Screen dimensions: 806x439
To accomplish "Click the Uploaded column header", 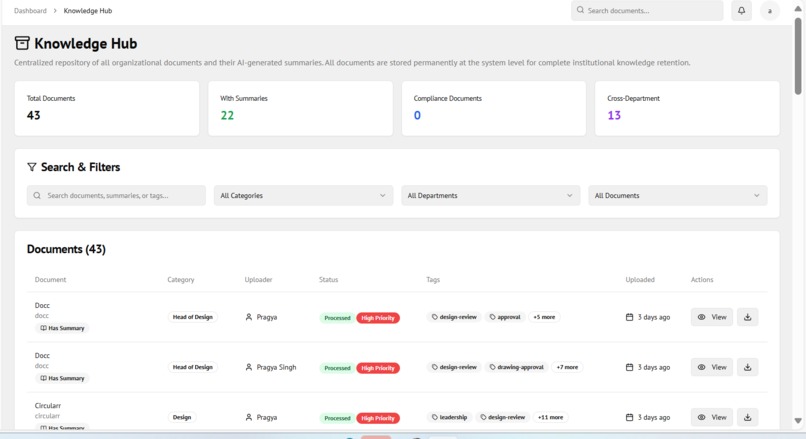I will pos(640,280).
